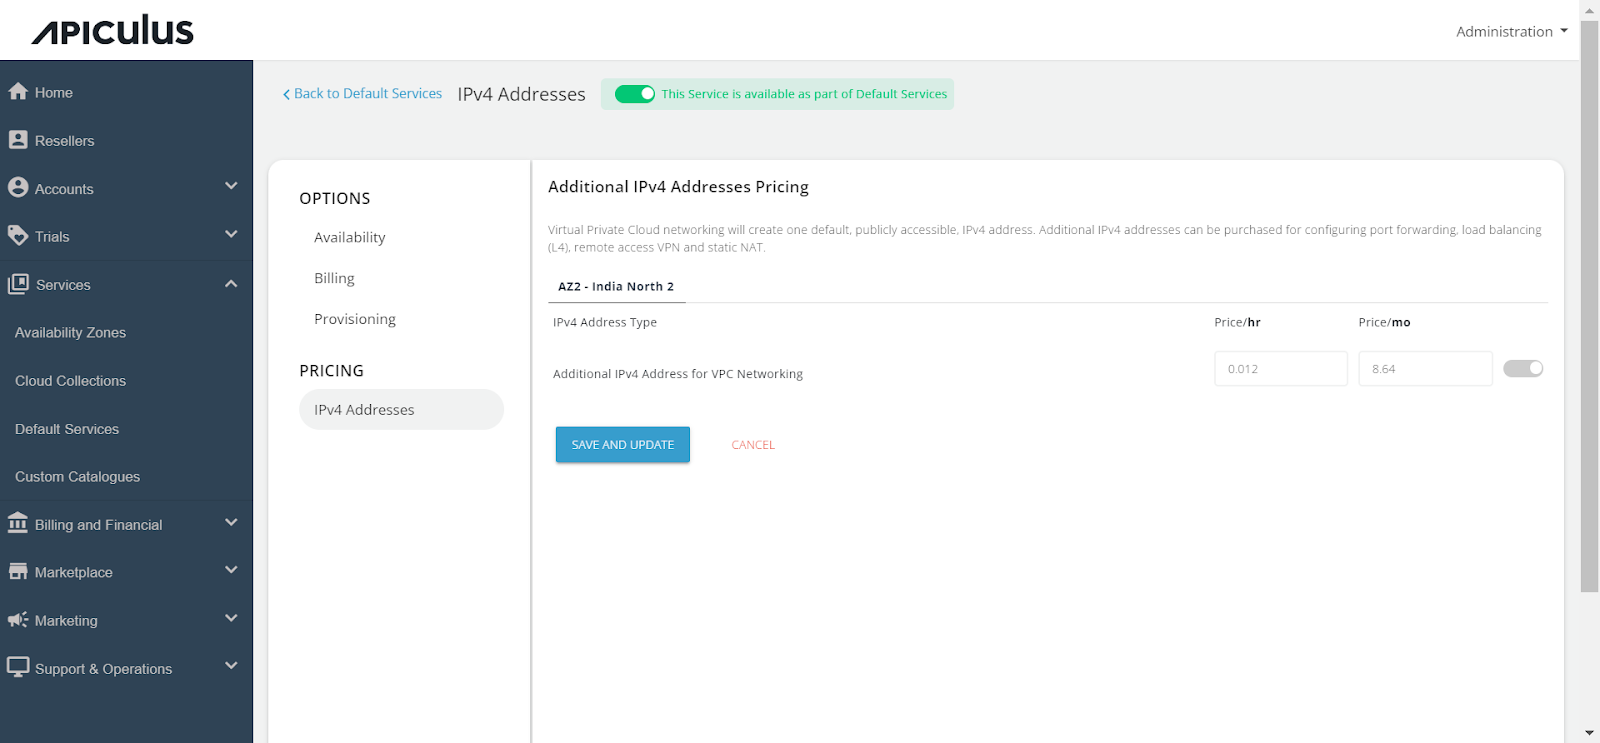1600x743 pixels.
Task: Click the Trials tag icon
Action: [x=18, y=236]
